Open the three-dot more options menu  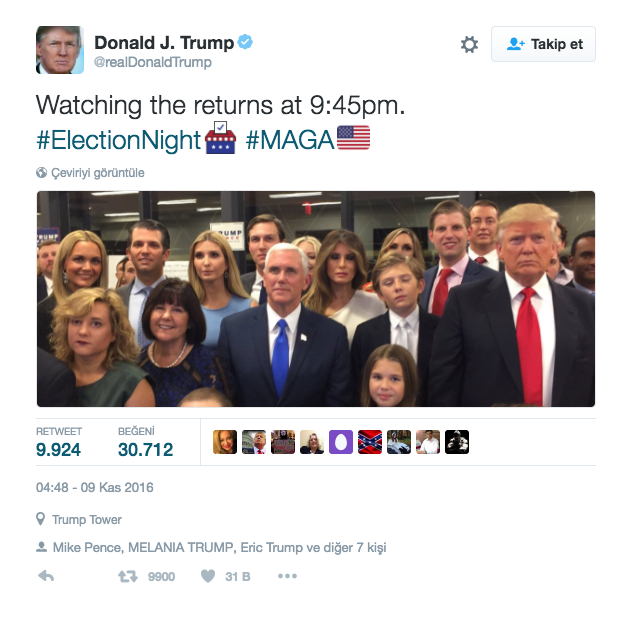click(287, 576)
